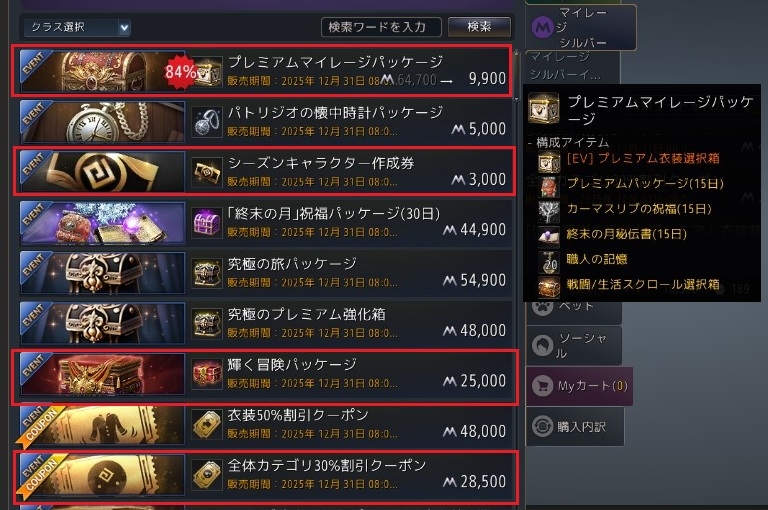Click the 検索 button
The image size is (768, 510).
pyautogui.click(x=479, y=26)
